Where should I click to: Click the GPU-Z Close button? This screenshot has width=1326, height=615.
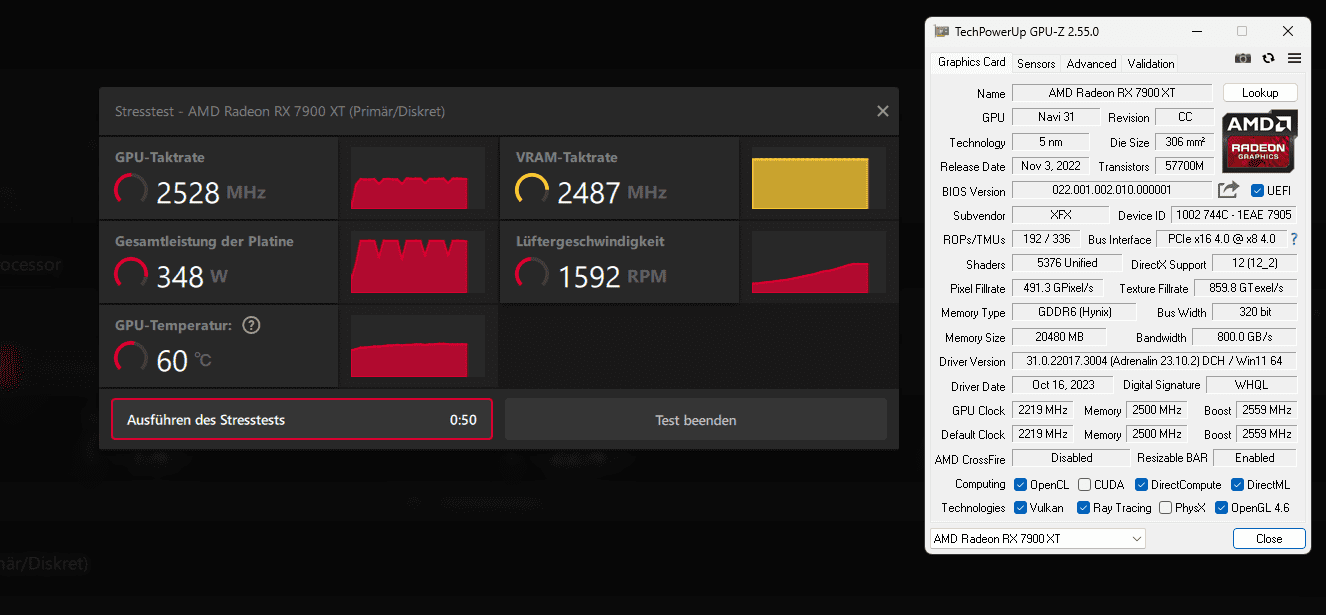click(x=1269, y=539)
